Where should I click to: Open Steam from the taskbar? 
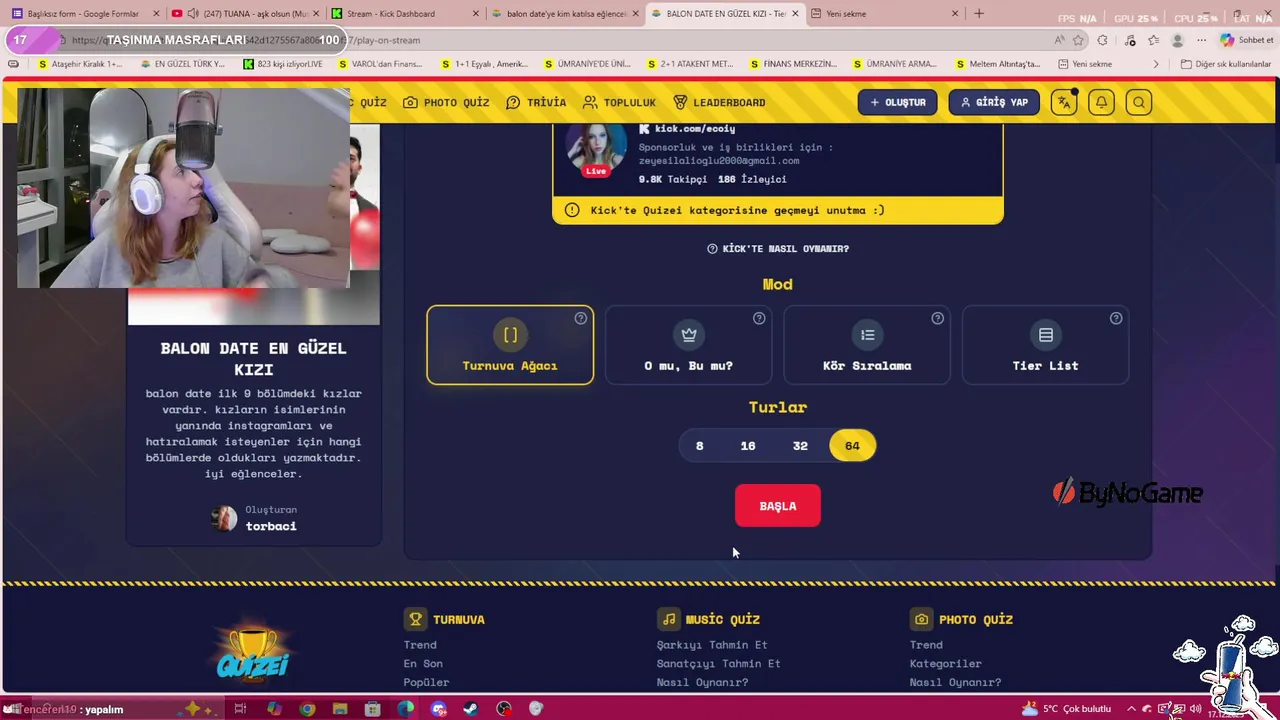(x=471, y=709)
